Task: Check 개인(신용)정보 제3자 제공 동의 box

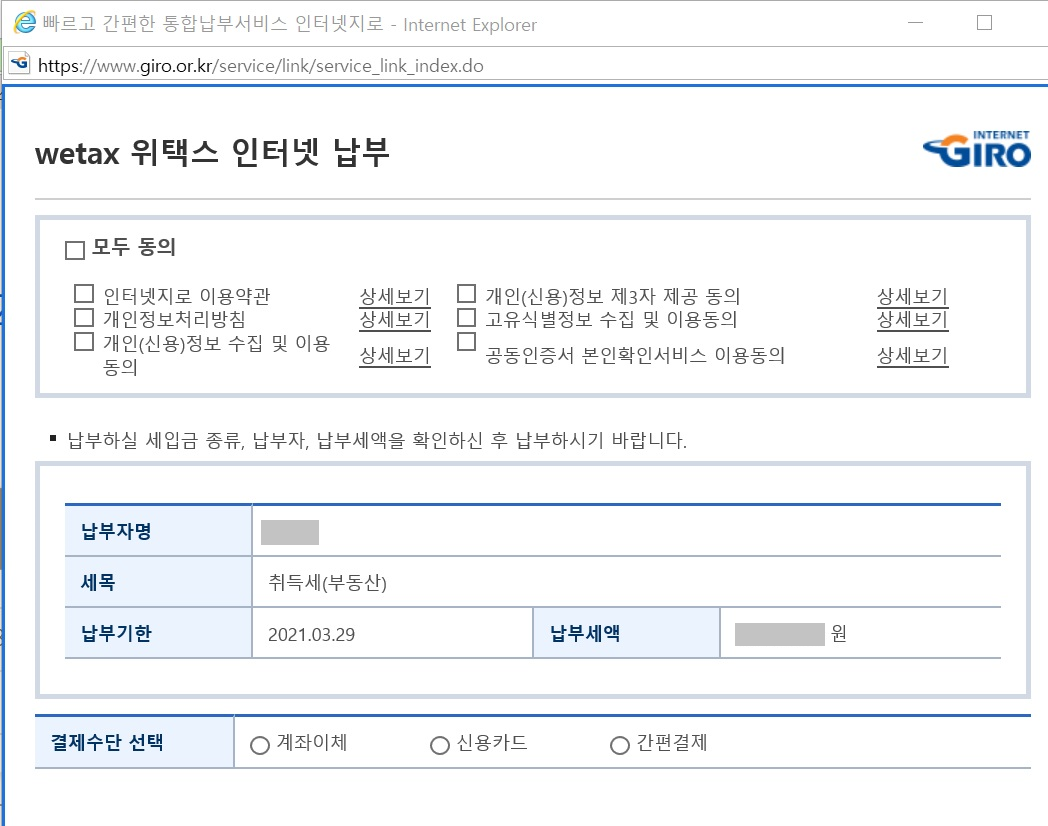Action: click(x=466, y=293)
